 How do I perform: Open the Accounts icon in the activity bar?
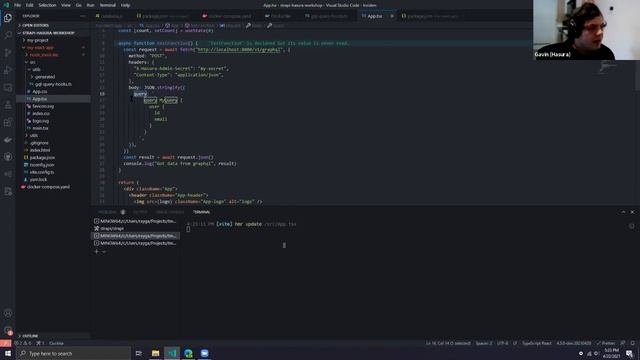tap(8, 313)
